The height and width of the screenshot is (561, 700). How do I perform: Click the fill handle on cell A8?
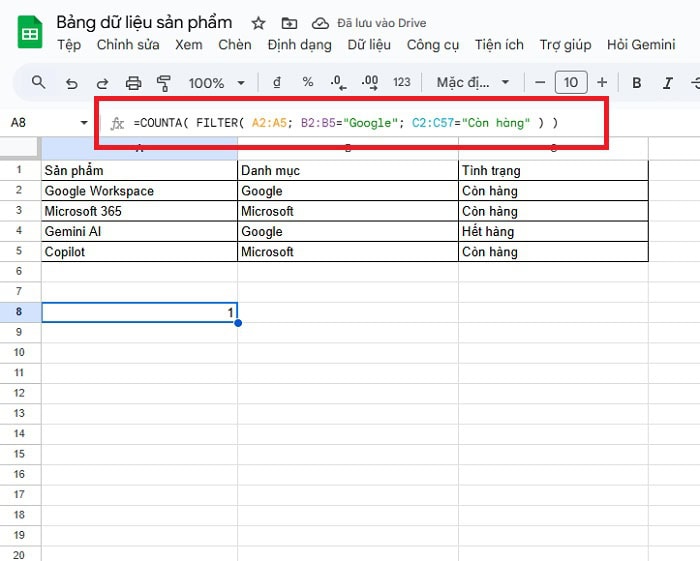[238, 323]
